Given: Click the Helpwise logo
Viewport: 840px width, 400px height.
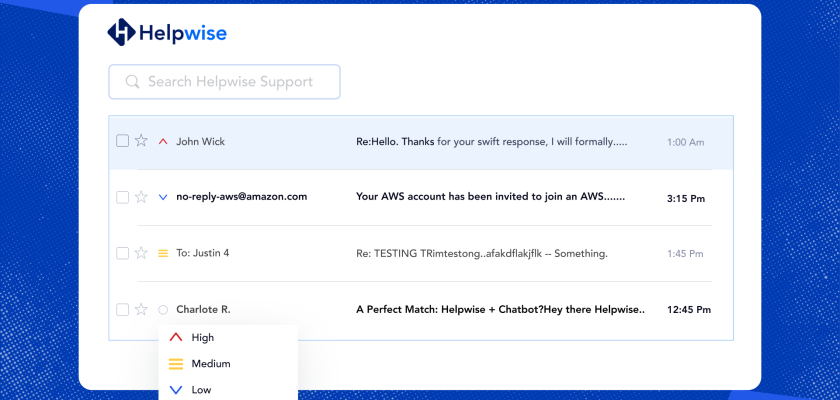Looking at the screenshot, I should (x=167, y=33).
